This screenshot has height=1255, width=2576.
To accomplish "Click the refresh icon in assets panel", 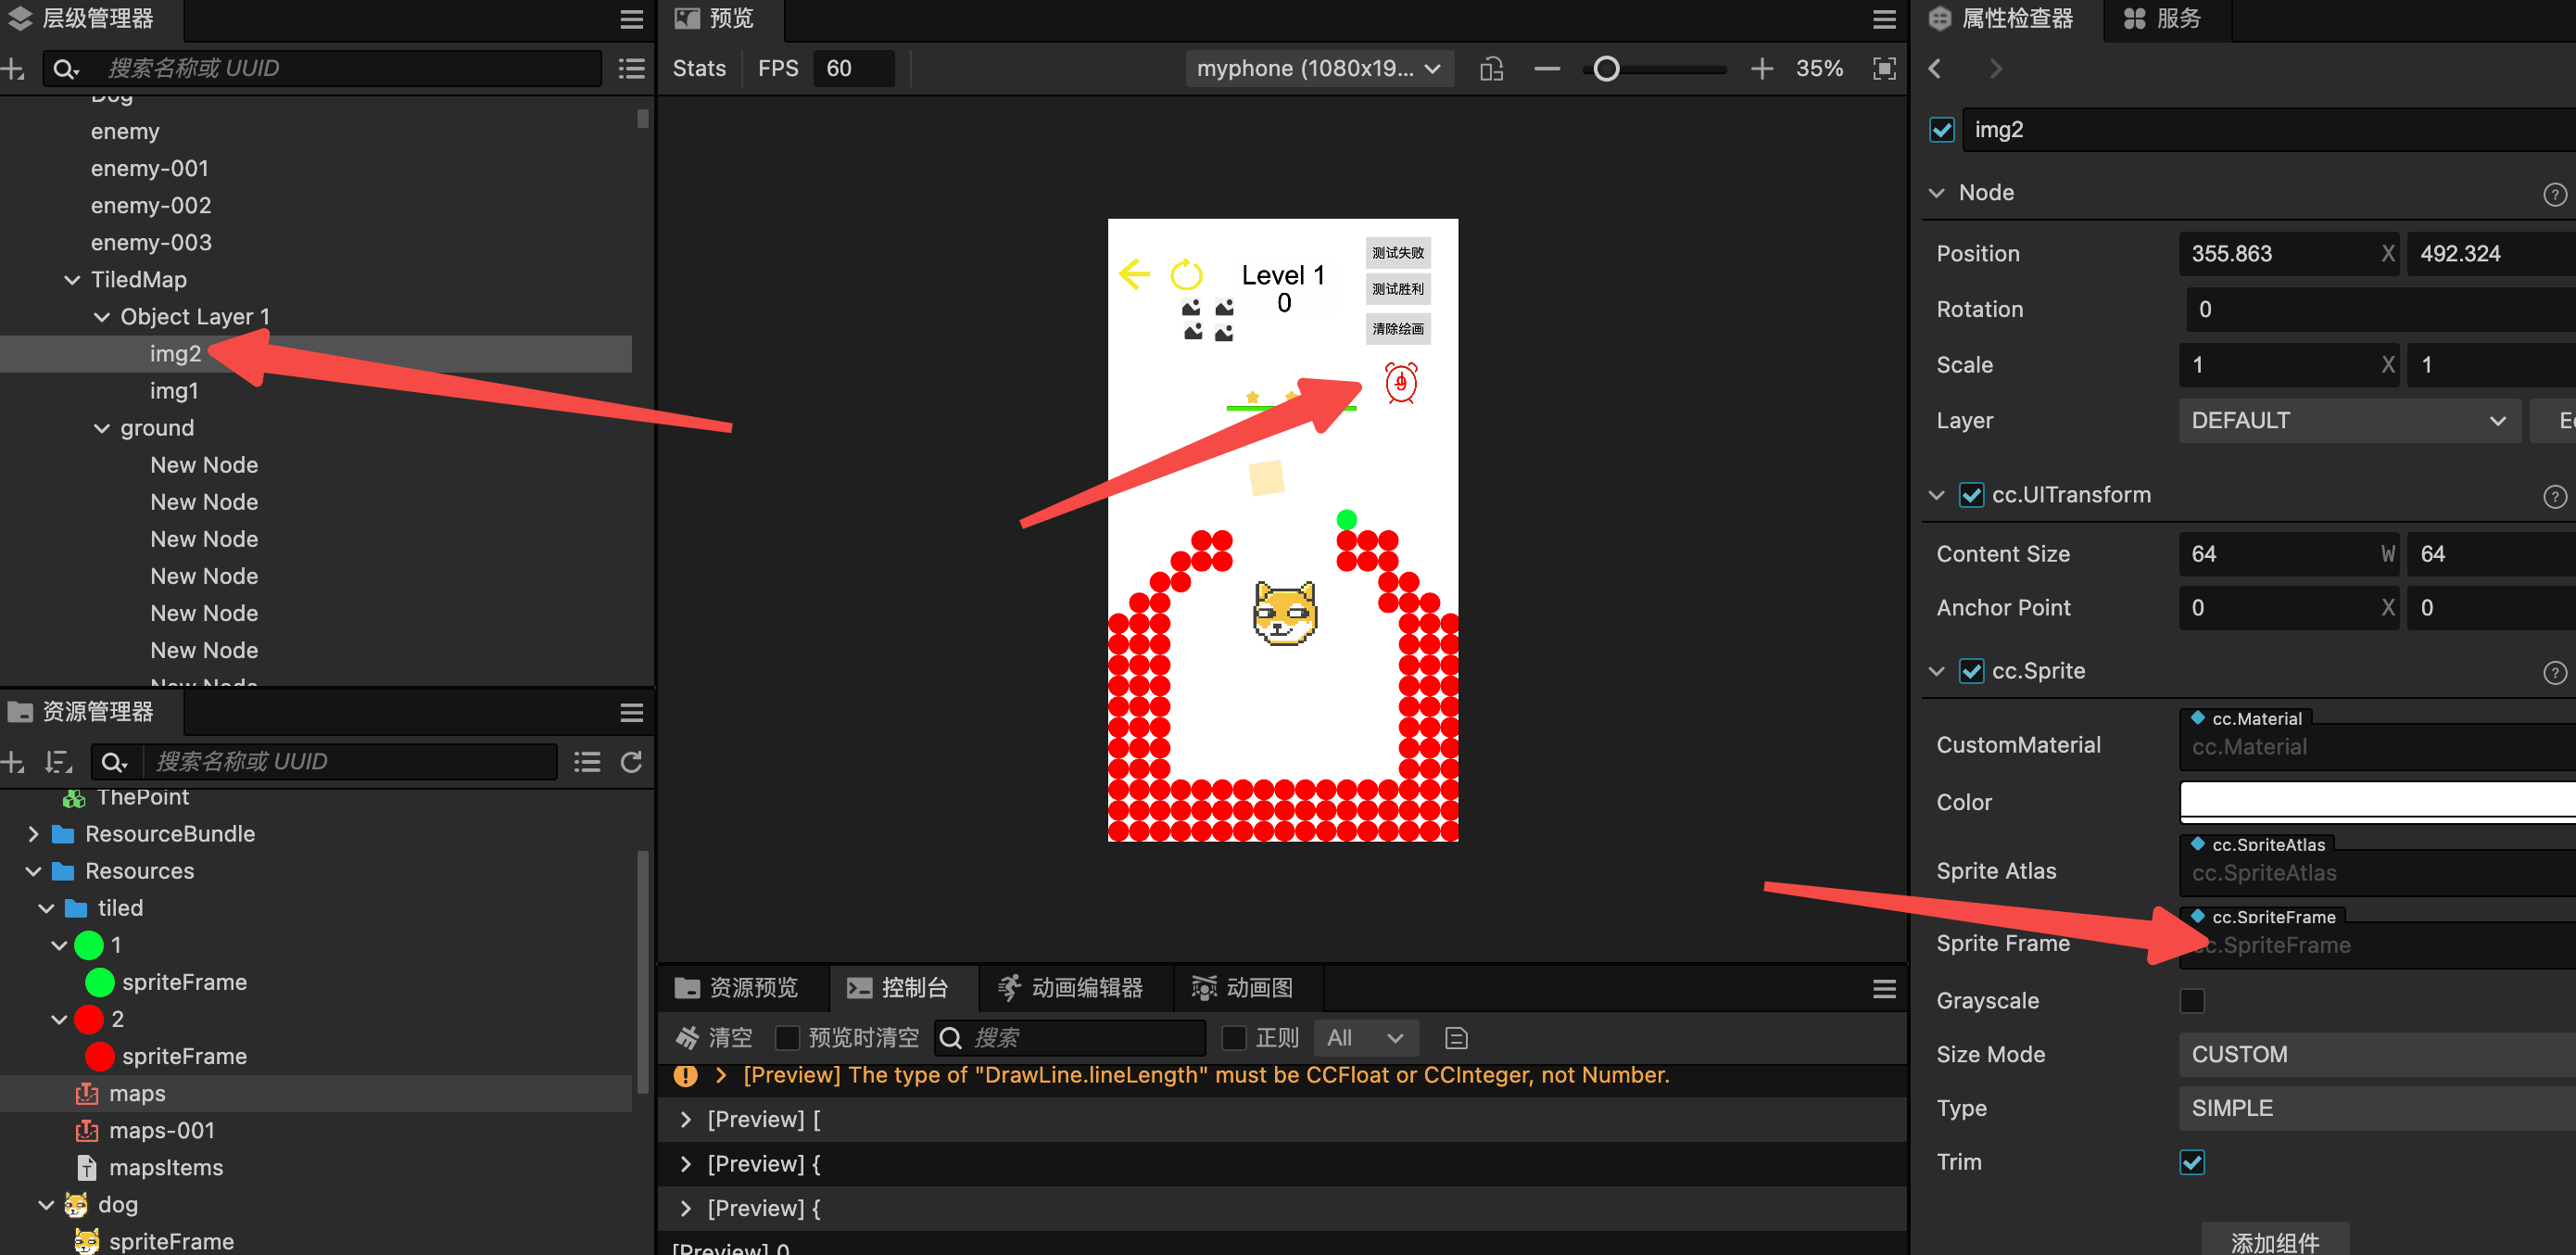I will tap(631, 762).
